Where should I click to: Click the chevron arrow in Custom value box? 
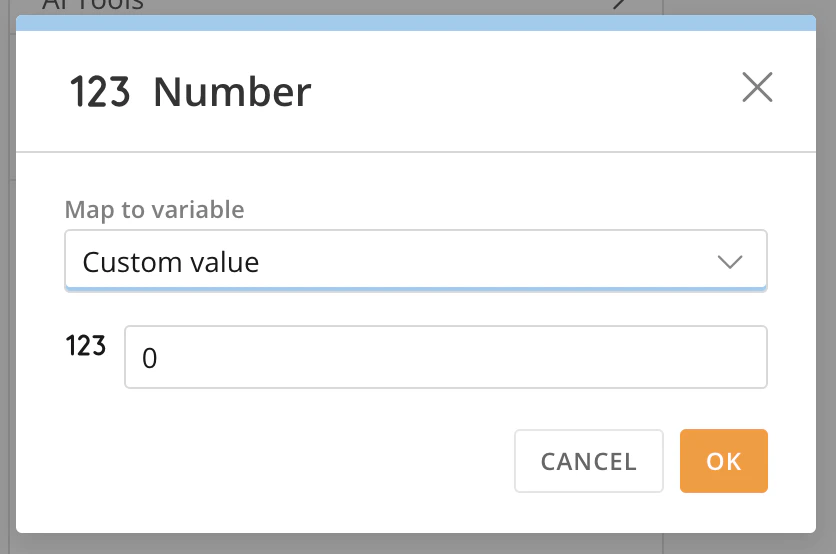pyautogui.click(x=730, y=262)
